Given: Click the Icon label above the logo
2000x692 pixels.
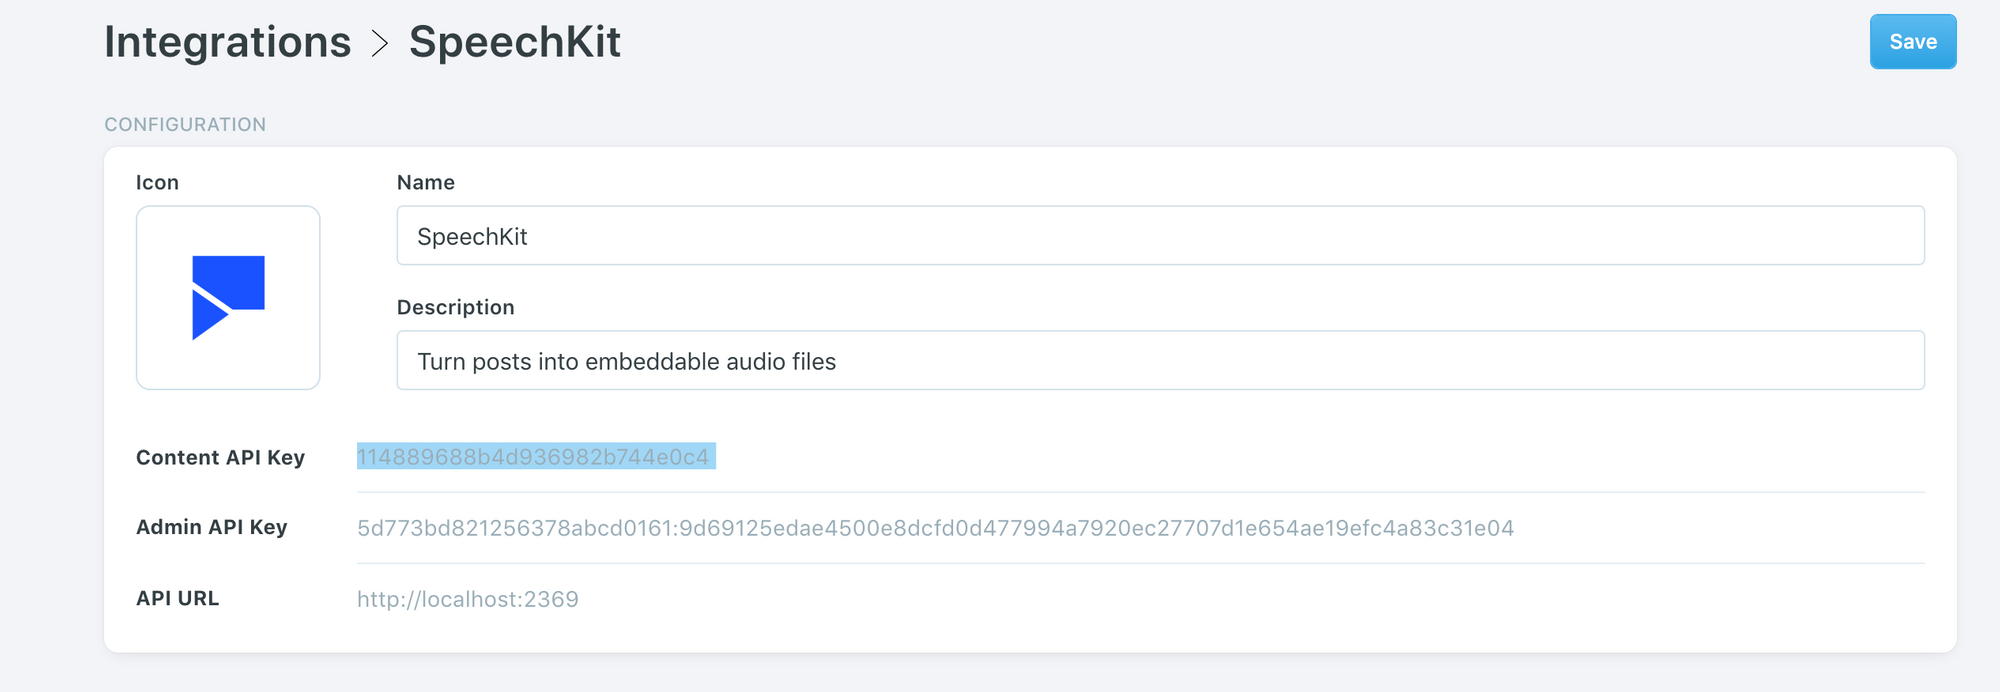Looking at the screenshot, I should pyautogui.click(x=158, y=182).
